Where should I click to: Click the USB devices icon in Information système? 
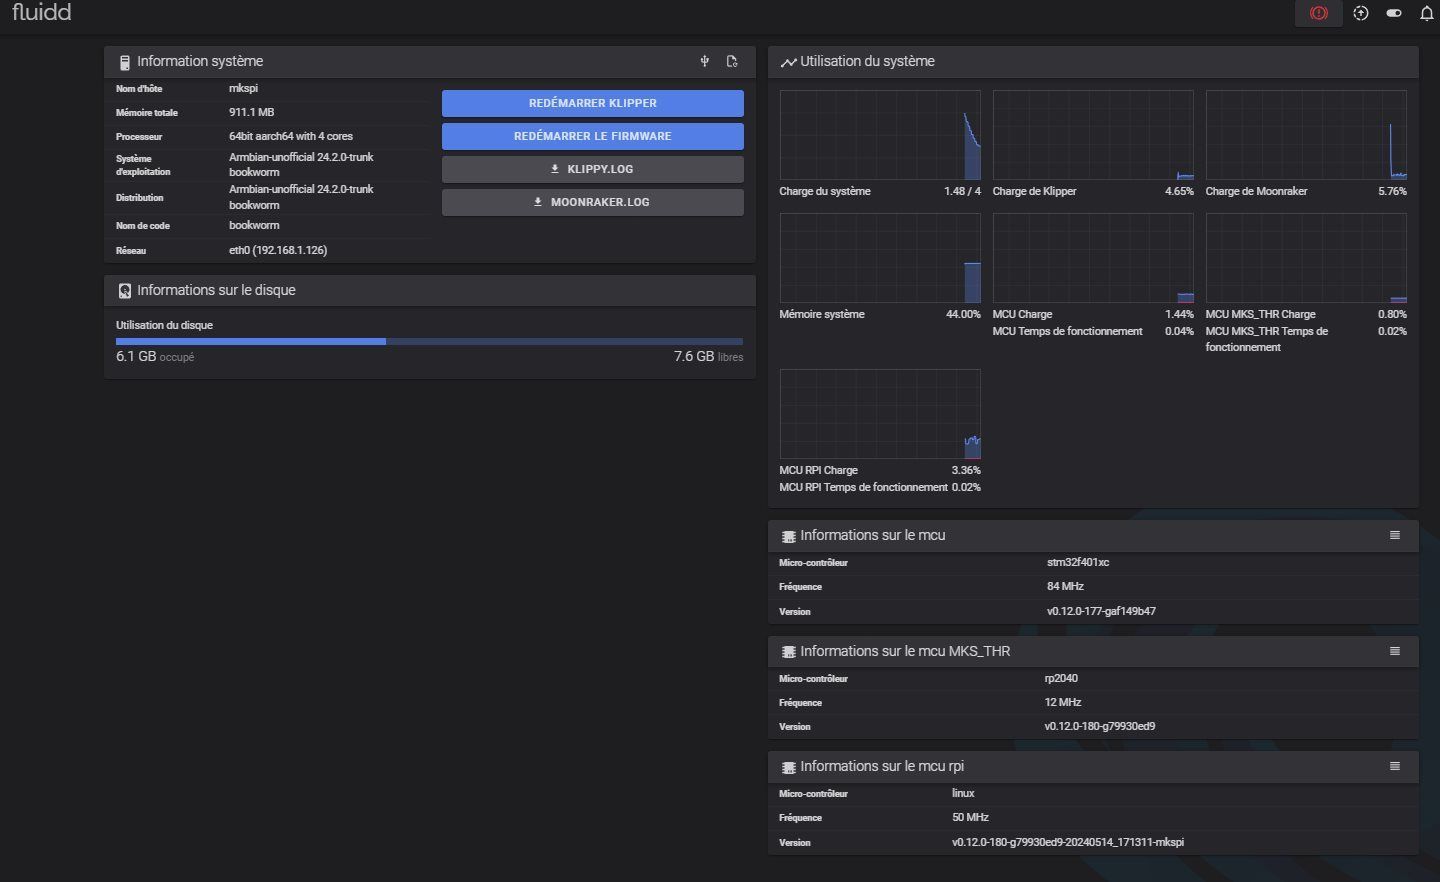click(x=705, y=61)
